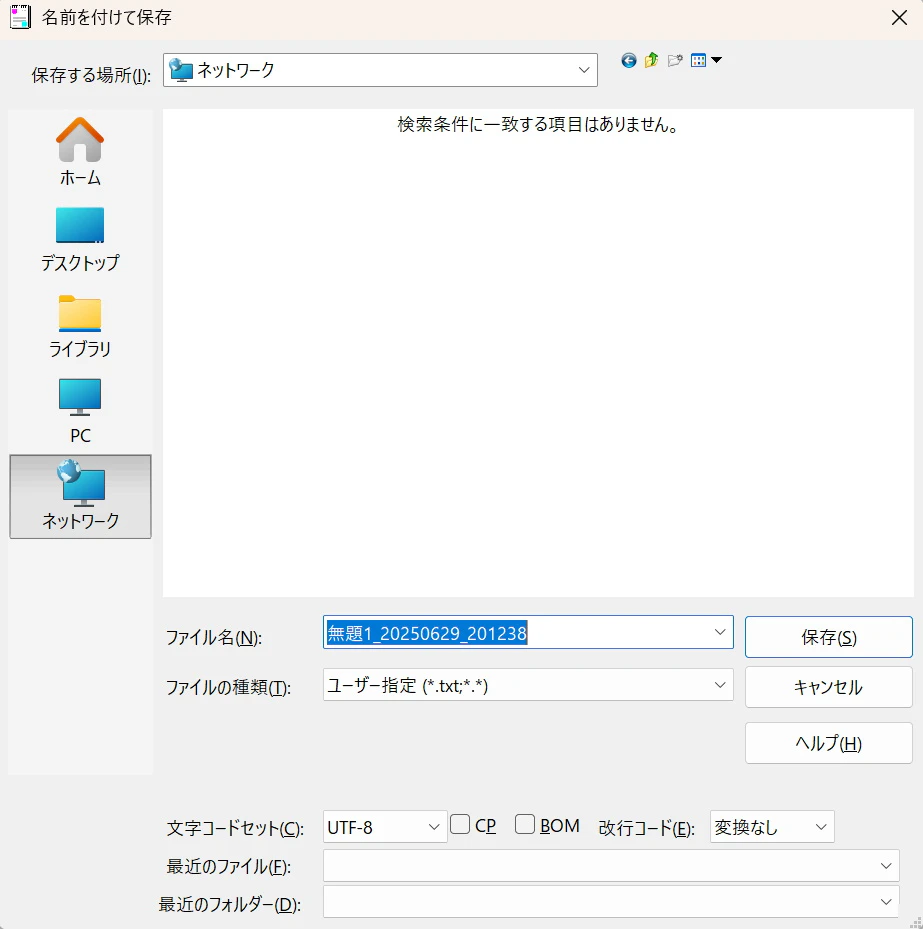Click the dialog resize grip
Viewport: 923px width, 929px height.
(x=915, y=922)
